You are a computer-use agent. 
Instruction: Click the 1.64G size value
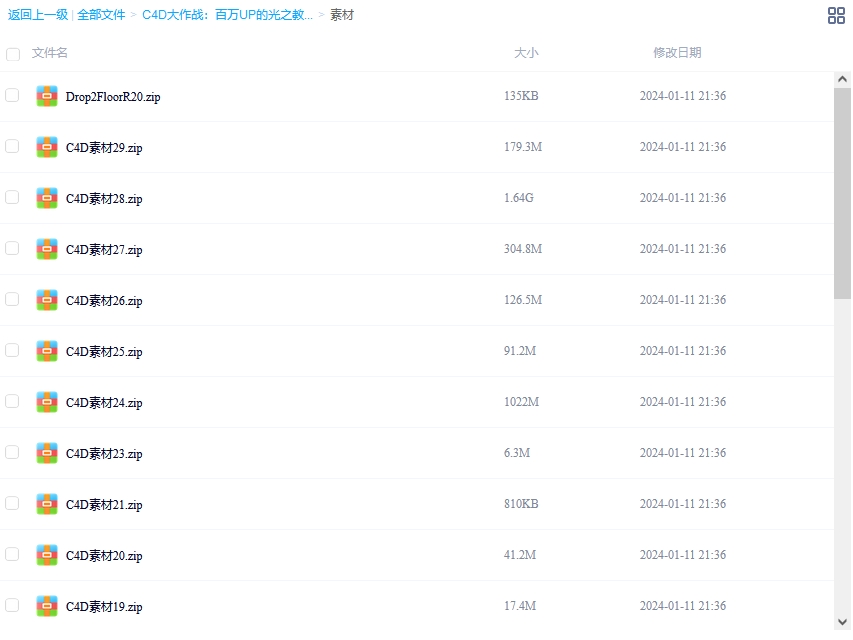pyautogui.click(x=518, y=198)
